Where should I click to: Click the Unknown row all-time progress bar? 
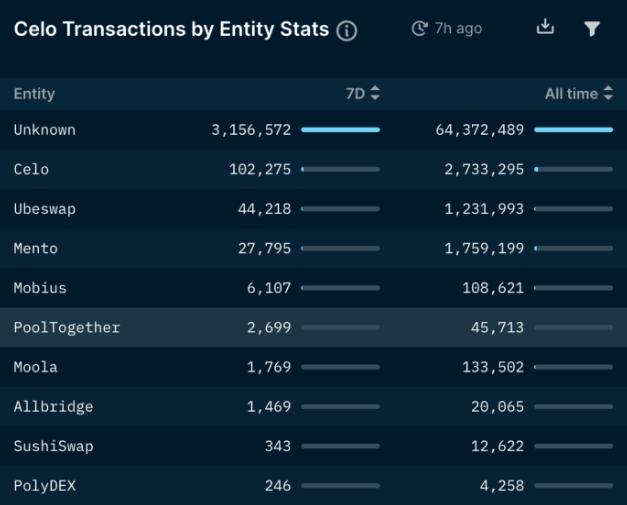click(573, 130)
